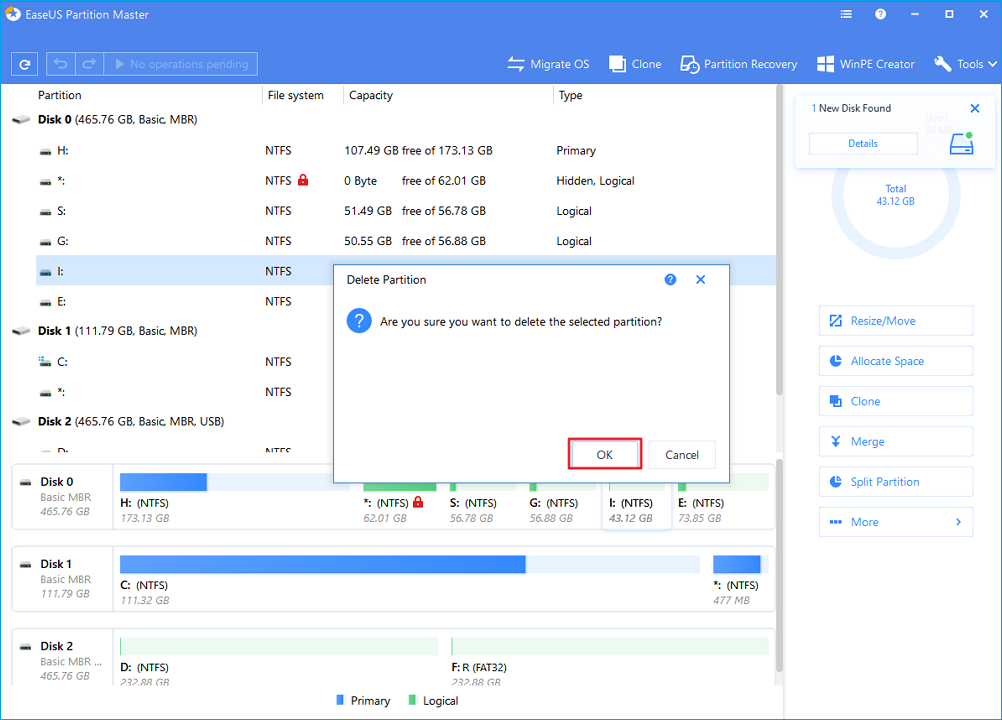Click the Type column header
The image size is (1002, 720).
[570, 95]
